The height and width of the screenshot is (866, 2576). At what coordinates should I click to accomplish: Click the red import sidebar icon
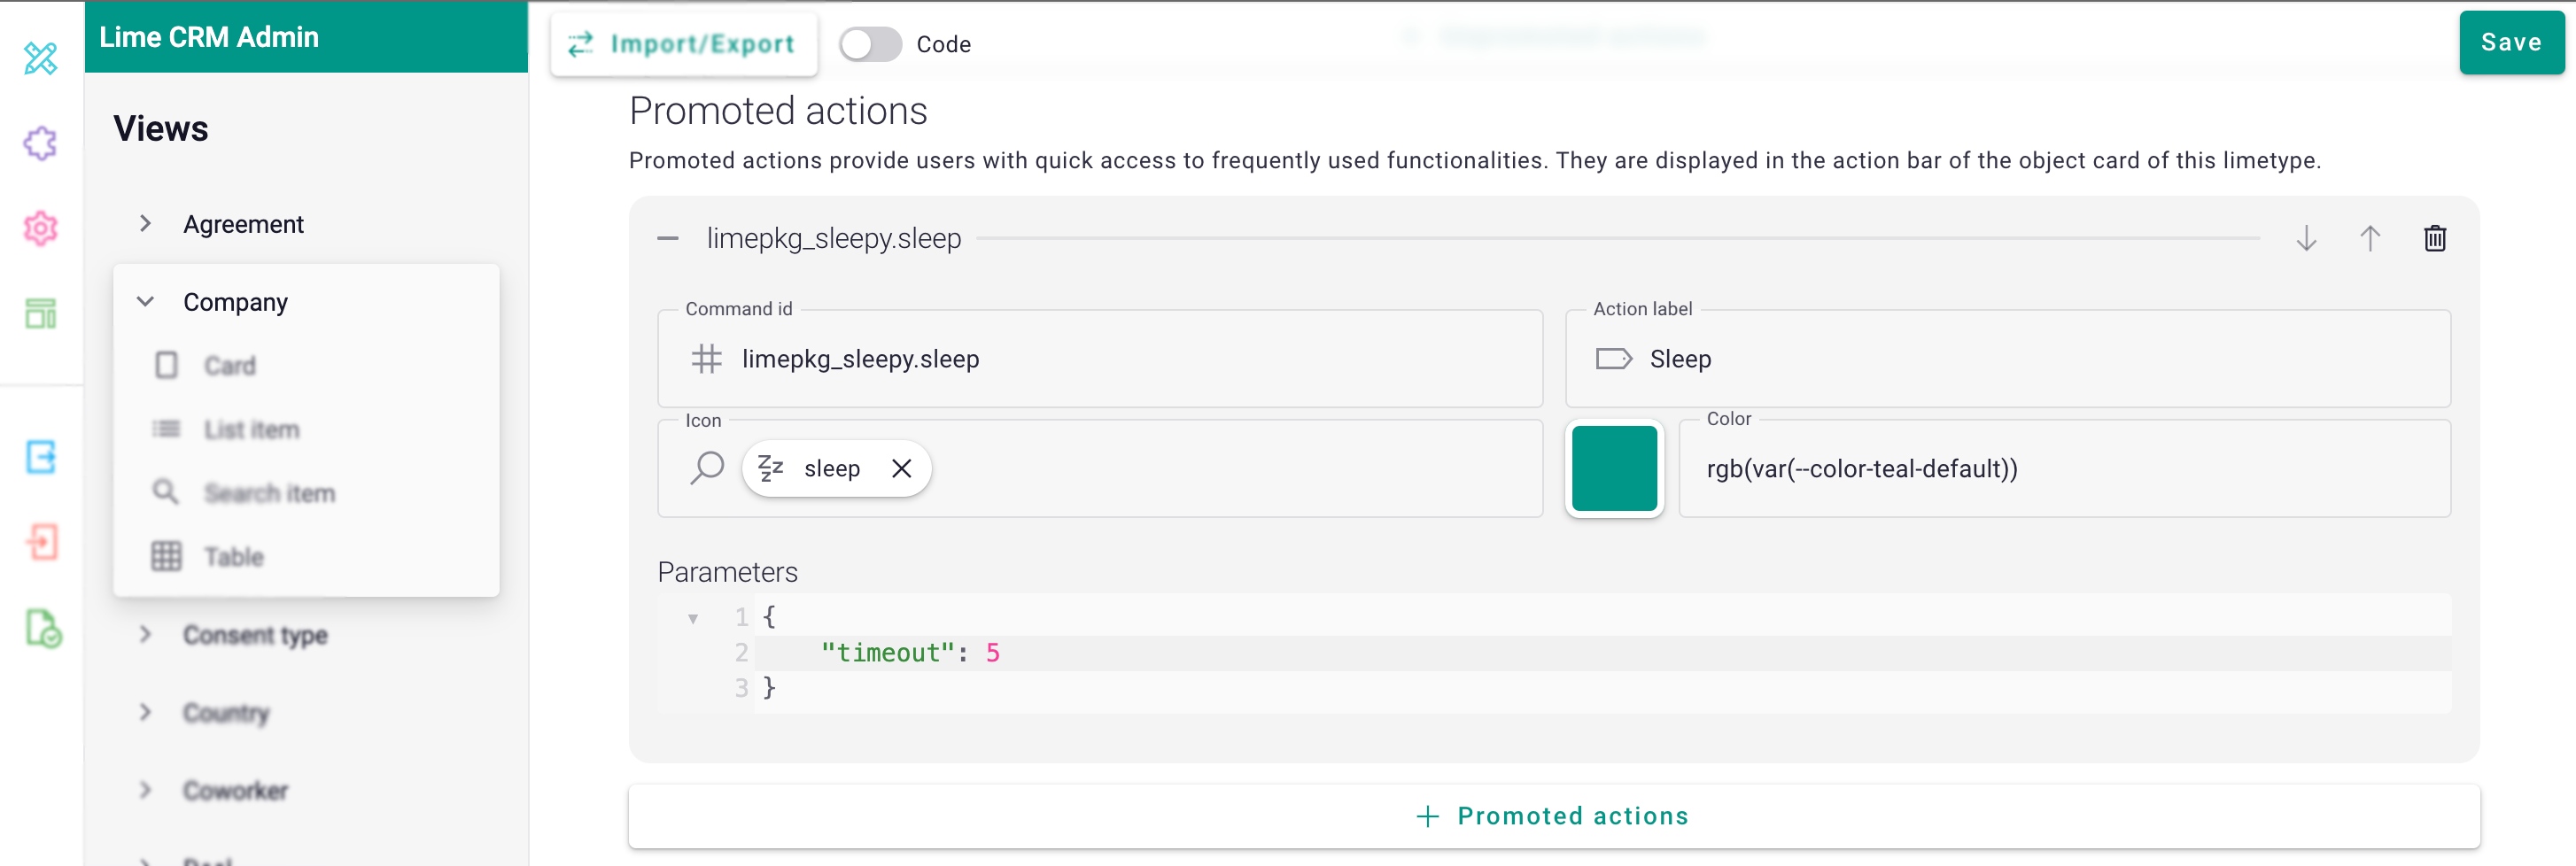pyautogui.click(x=40, y=542)
